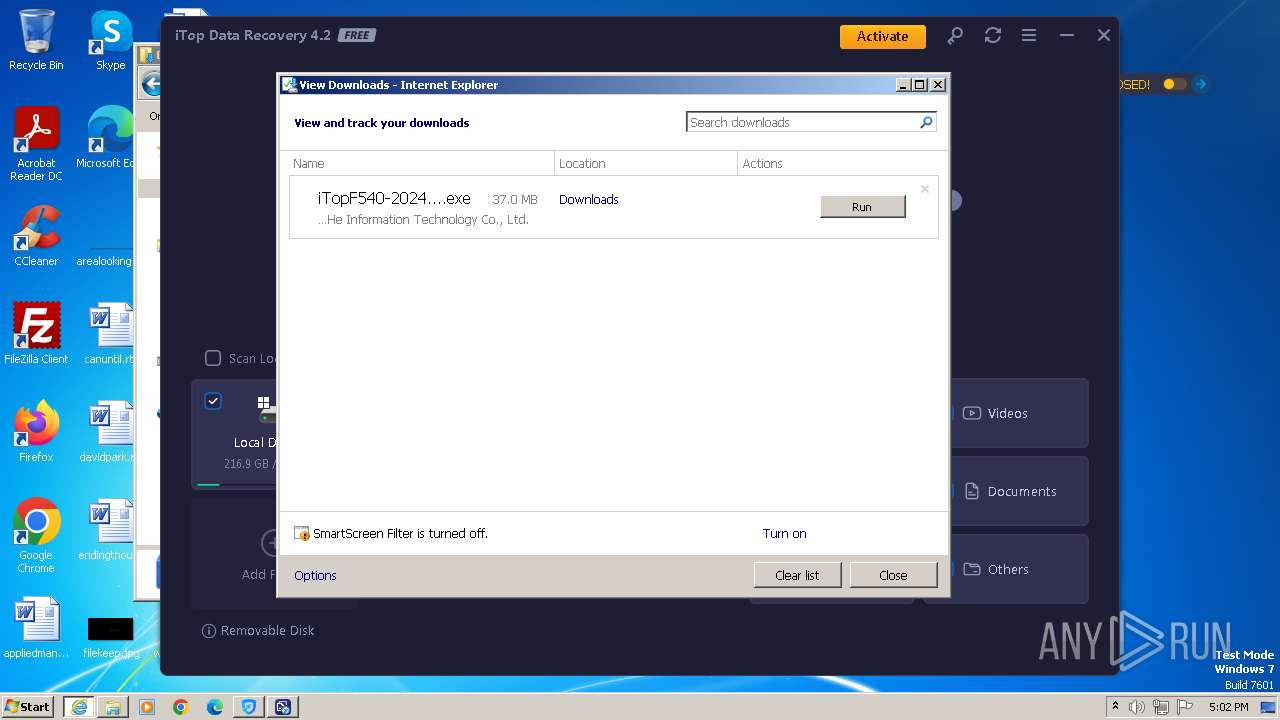Click the back arrow in the window behind
This screenshot has height=720, width=1280.
[x=150, y=84]
